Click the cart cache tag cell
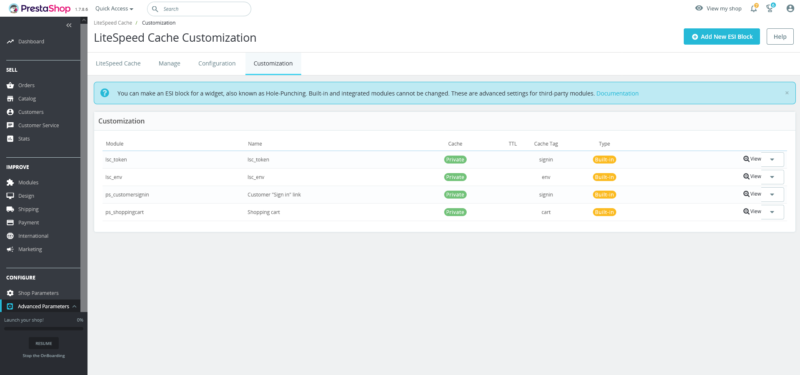The width and height of the screenshot is (800, 375). coord(546,212)
